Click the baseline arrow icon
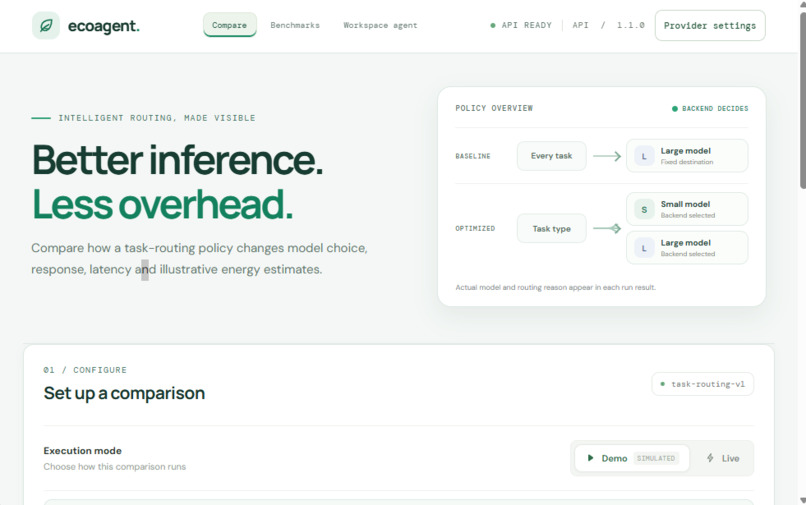 tap(607, 156)
